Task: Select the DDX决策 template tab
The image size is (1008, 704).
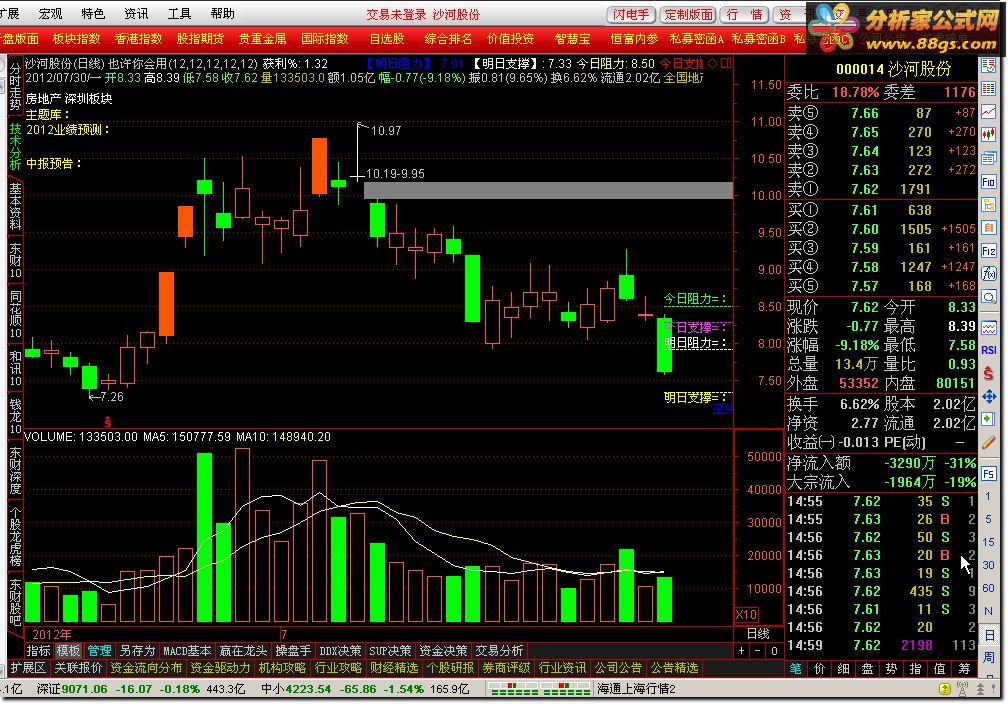Action: pyautogui.click(x=340, y=651)
